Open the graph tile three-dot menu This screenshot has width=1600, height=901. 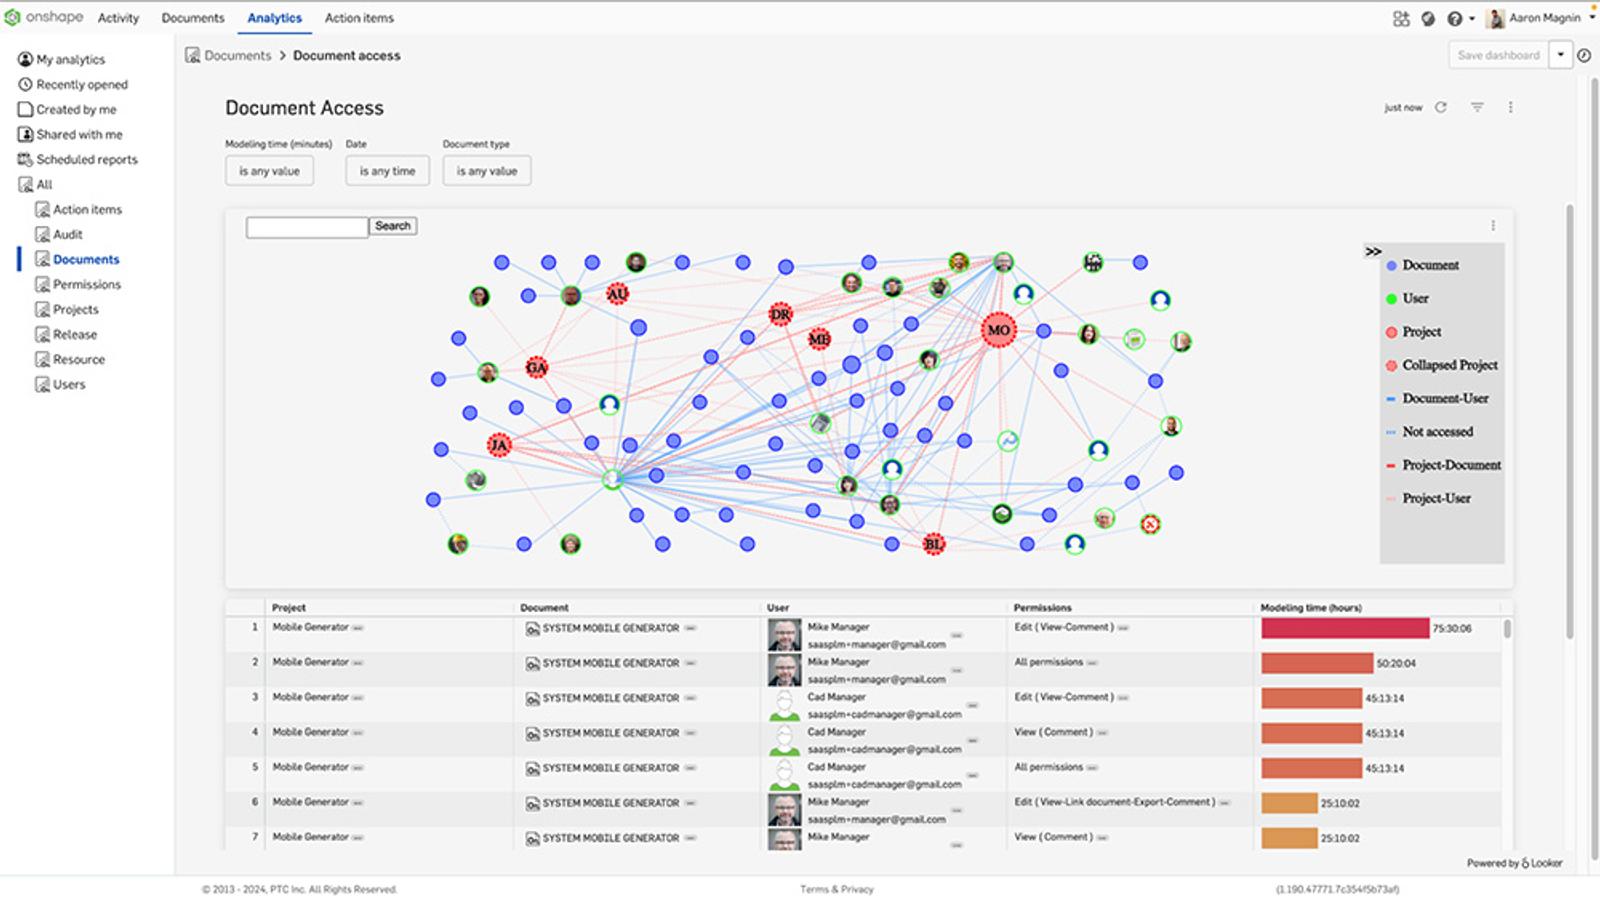tap(1493, 226)
